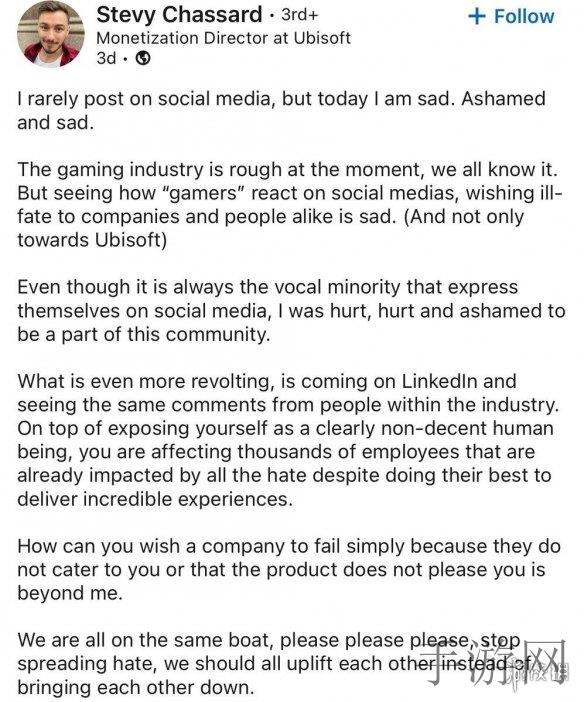584x702 pixels.
Task: Click the paragraph about the gaming industry
Action: point(290,205)
